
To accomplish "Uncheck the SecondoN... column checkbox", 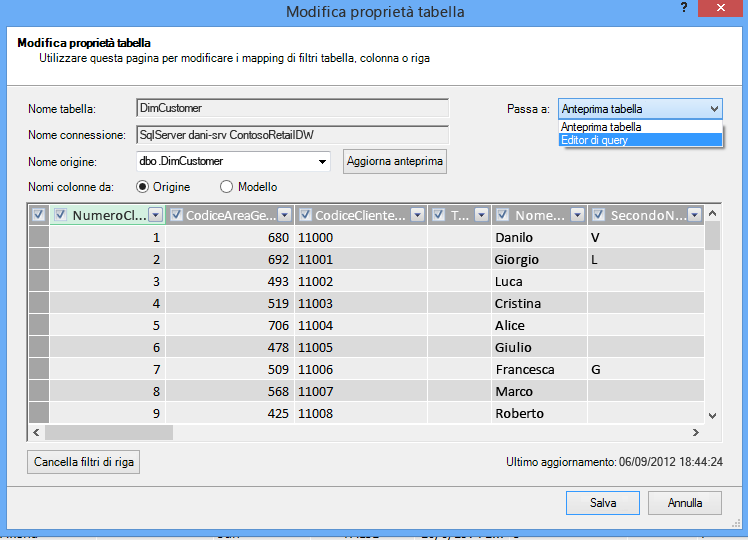I will (x=599, y=215).
